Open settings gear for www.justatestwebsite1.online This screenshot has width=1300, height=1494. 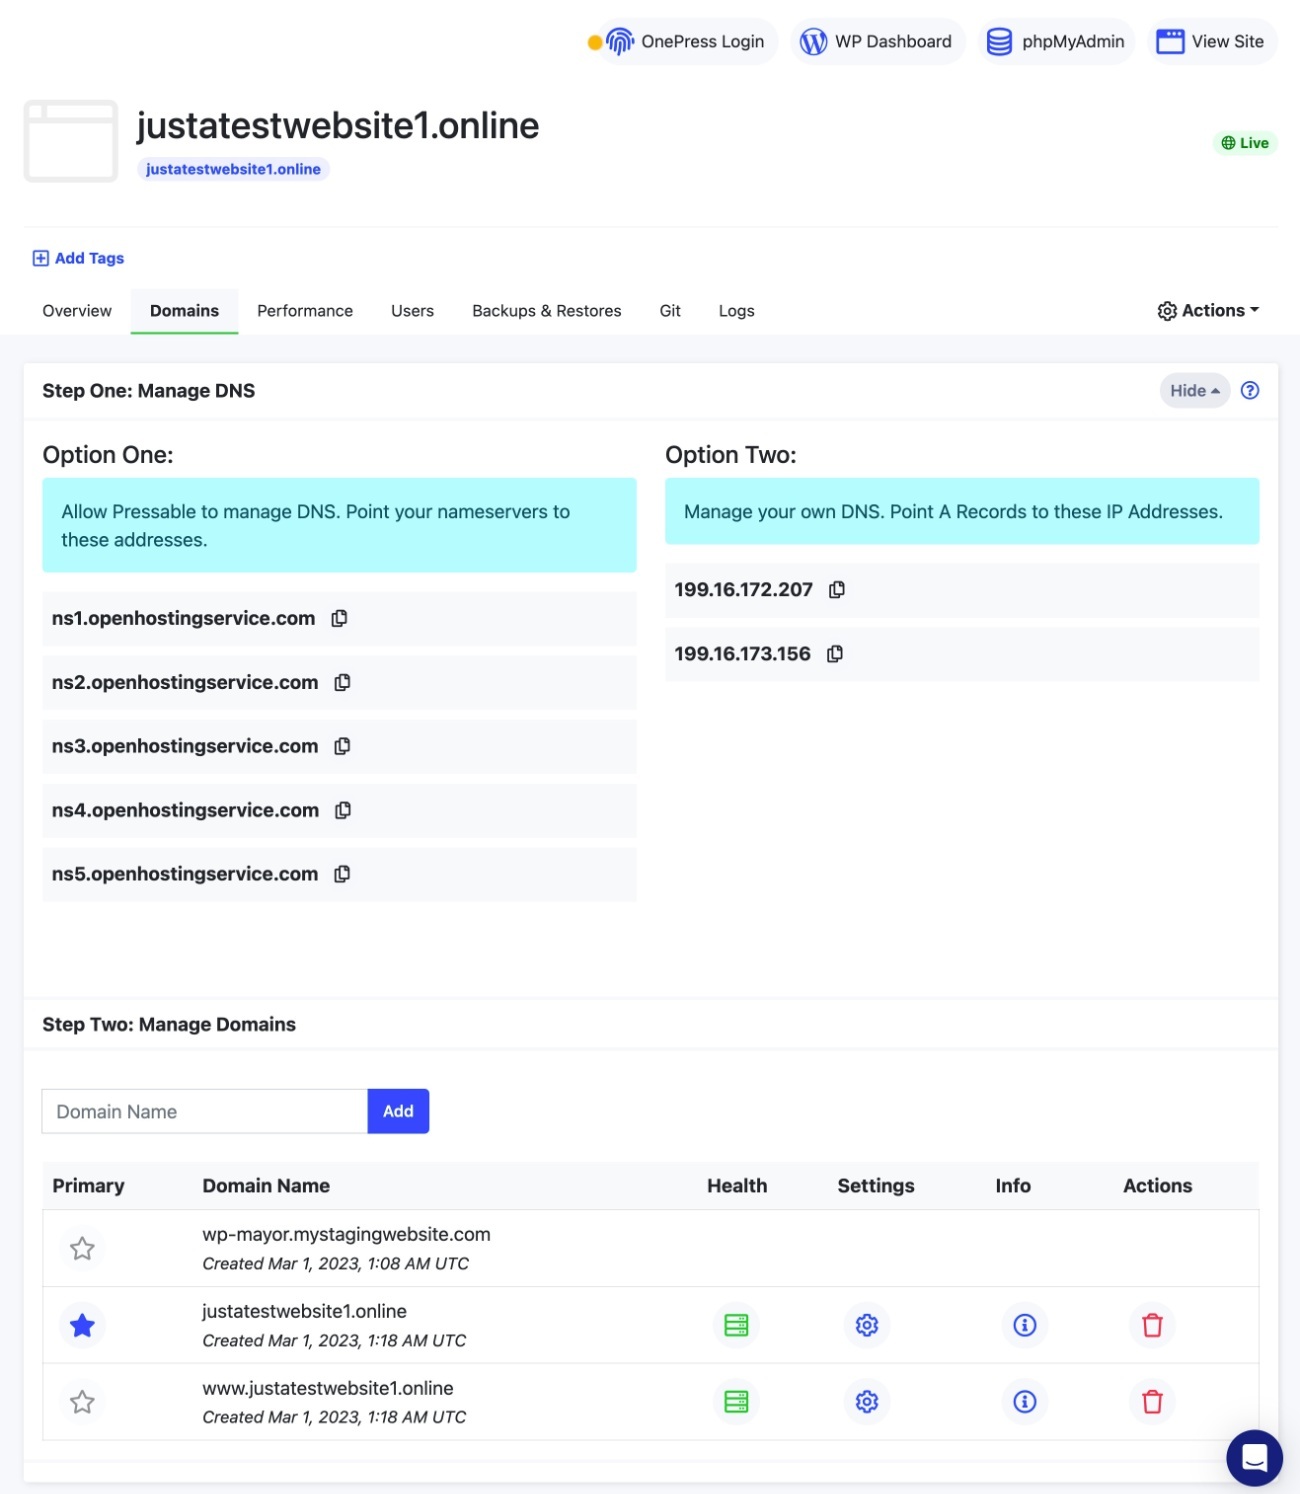[x=867, y=1402]
